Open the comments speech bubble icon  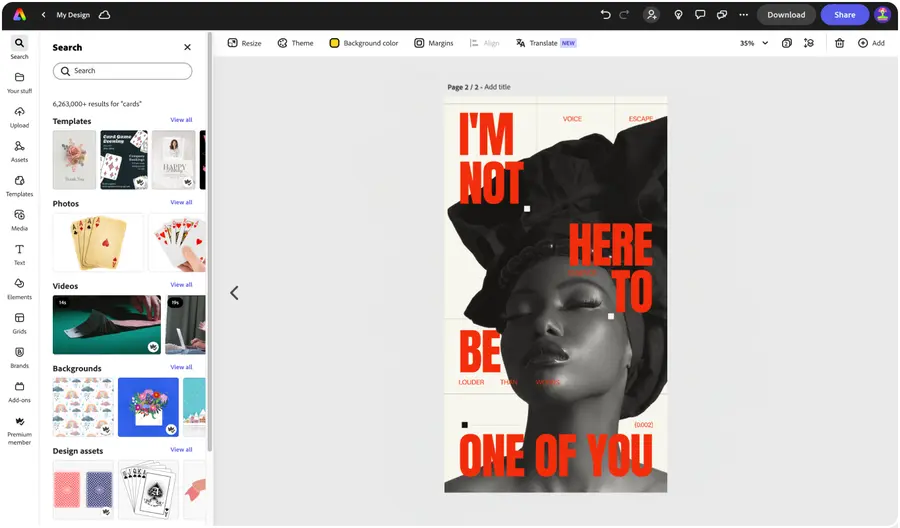tap(700, 15)
